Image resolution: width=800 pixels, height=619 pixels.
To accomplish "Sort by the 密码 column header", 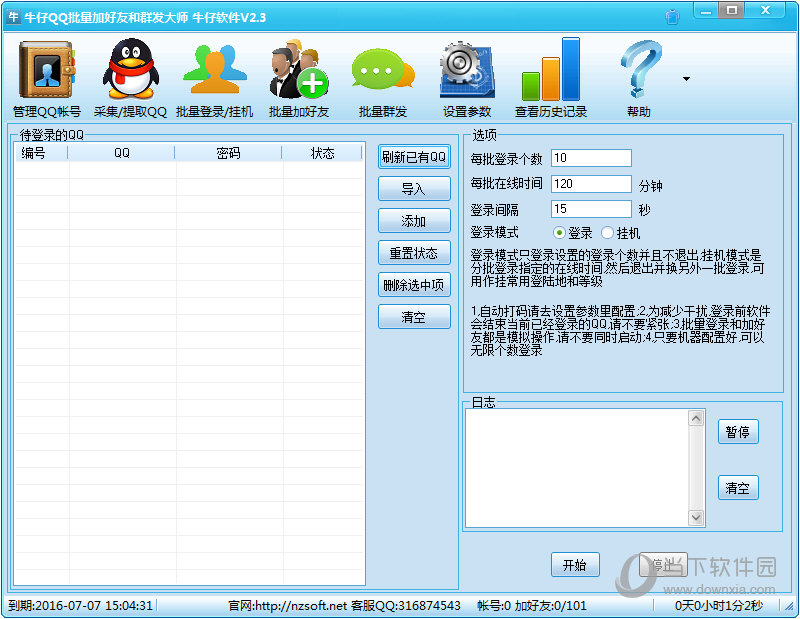I will click(x=228, y=153).
